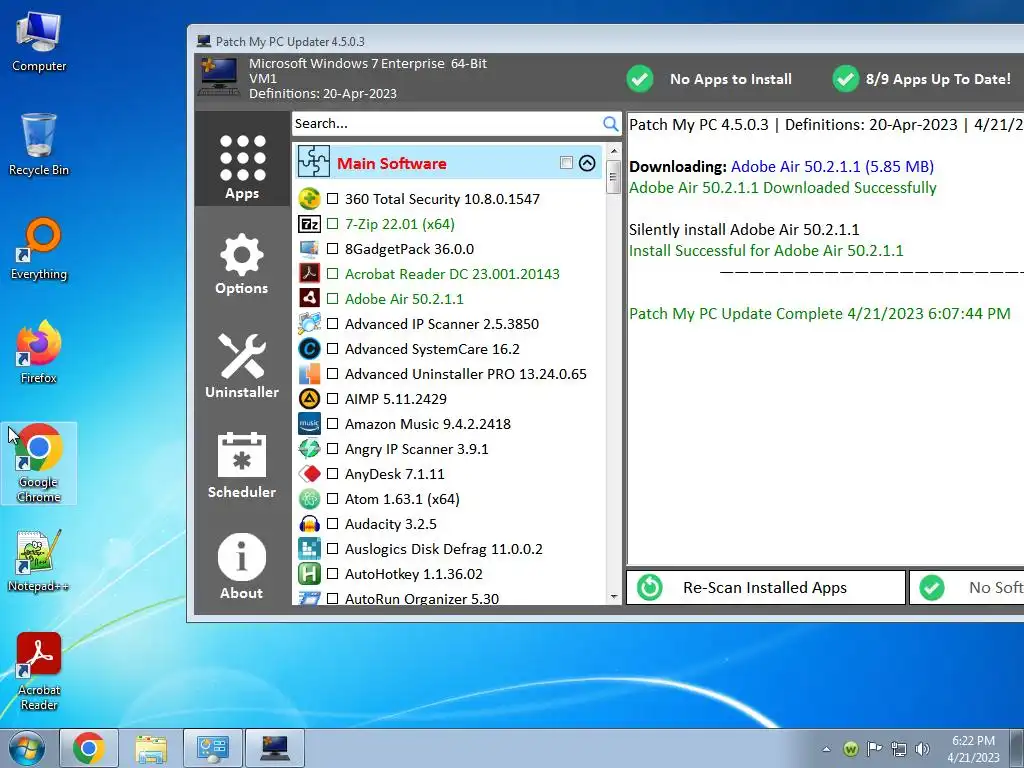The height and width of the screenshot is (768, 1024).
Task: Open the About info section
Action: point(242,567)
